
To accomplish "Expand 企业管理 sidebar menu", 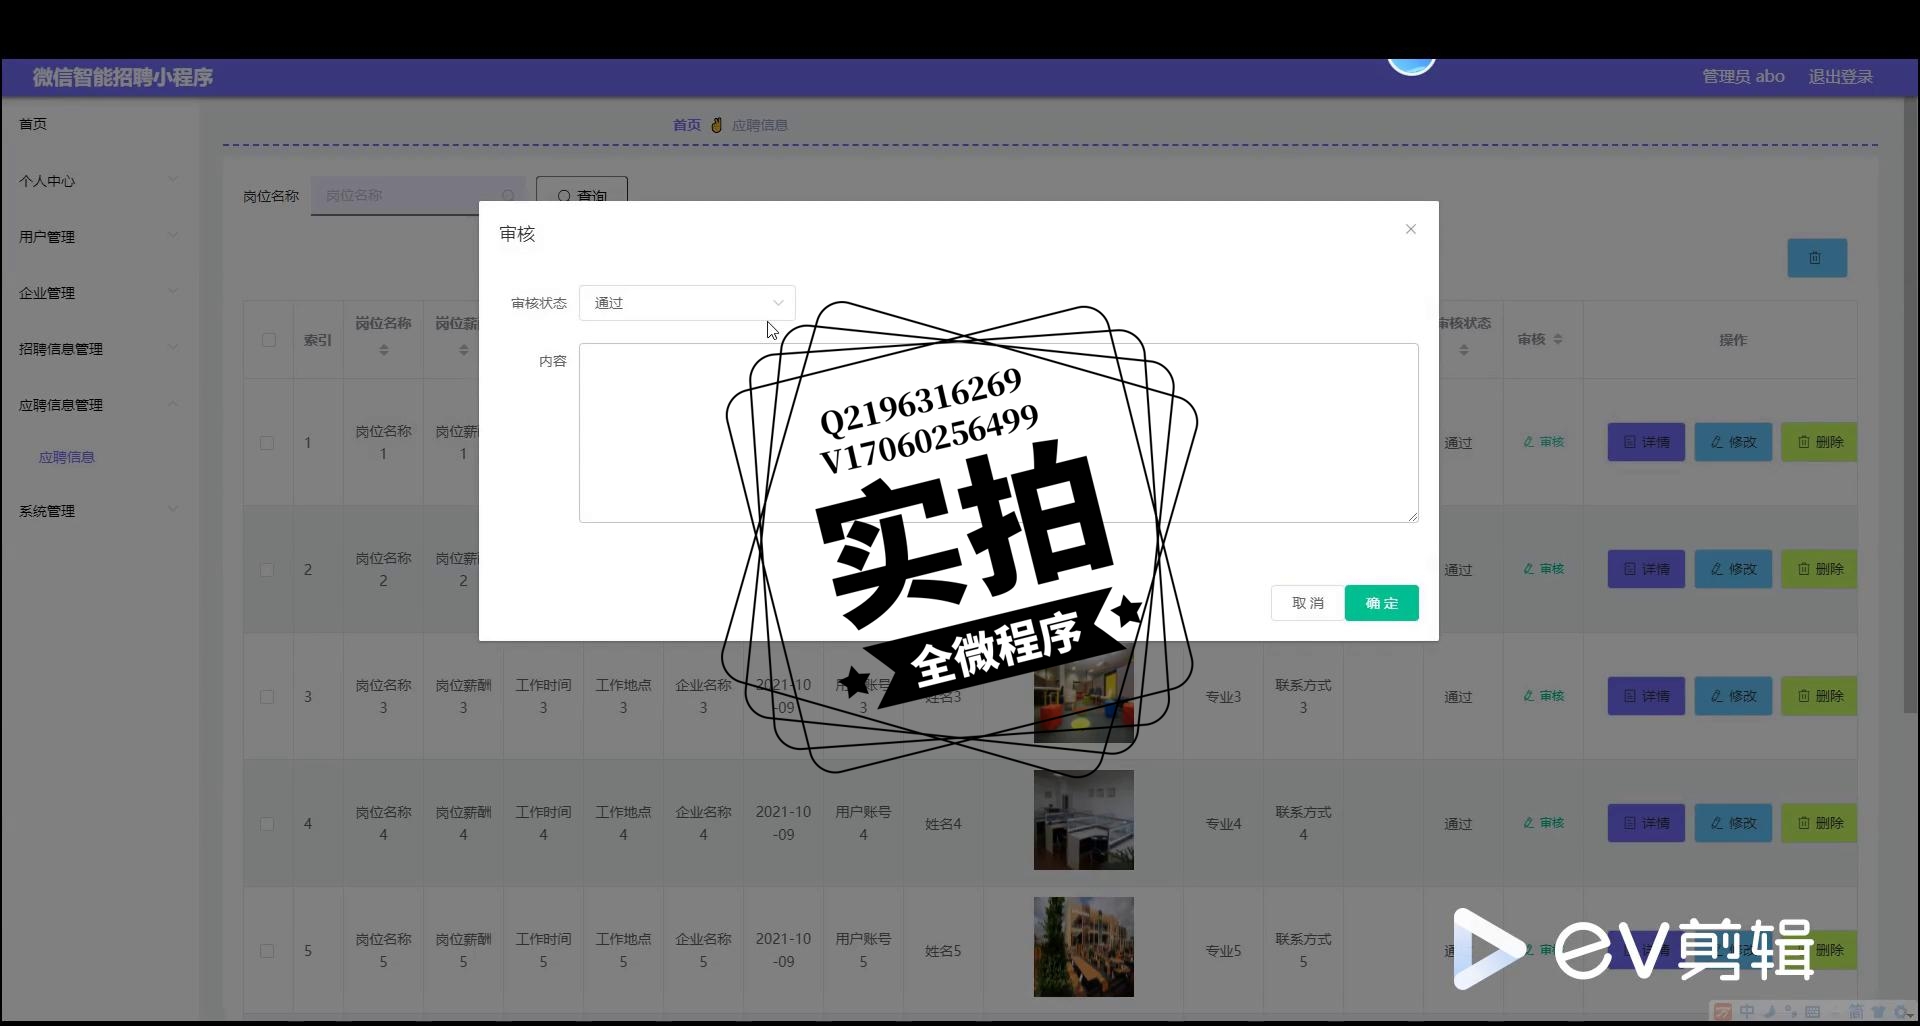I will (x=99, y=293).
